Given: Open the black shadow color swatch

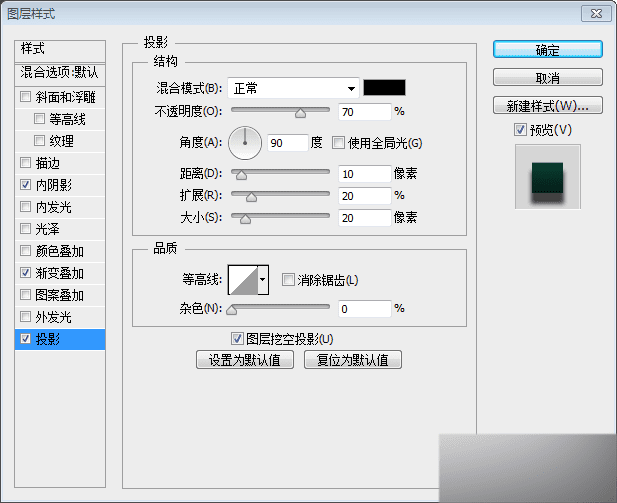Looking at the screenshot, I should 384,87.
